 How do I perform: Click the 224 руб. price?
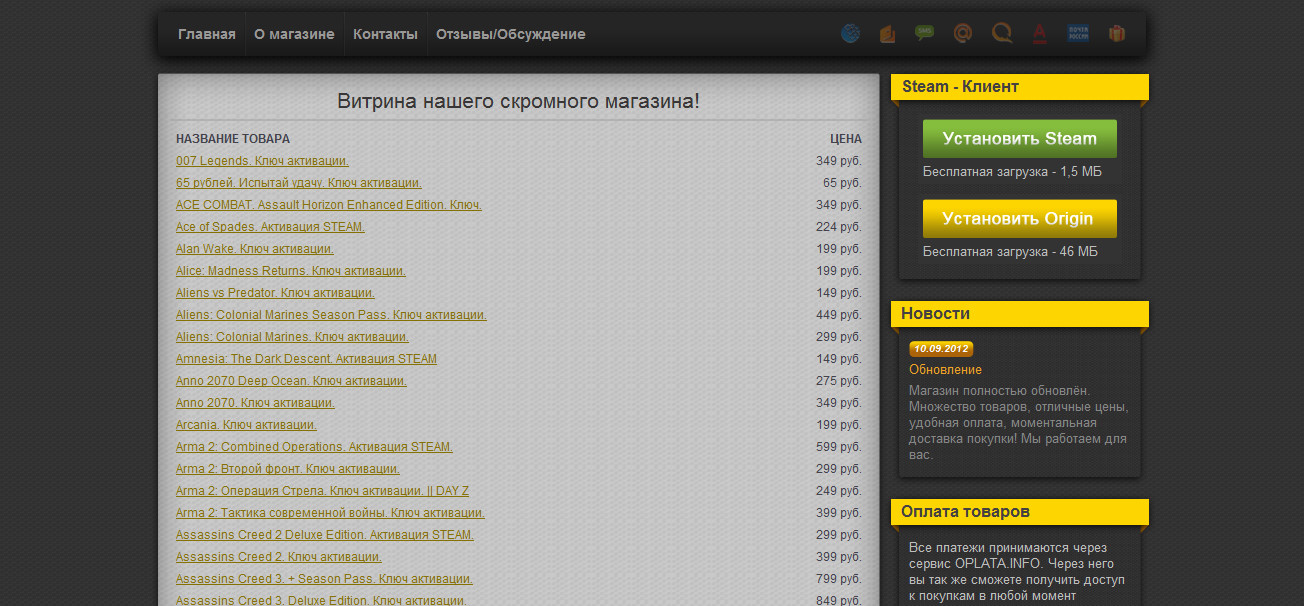(x=839, y=227)
